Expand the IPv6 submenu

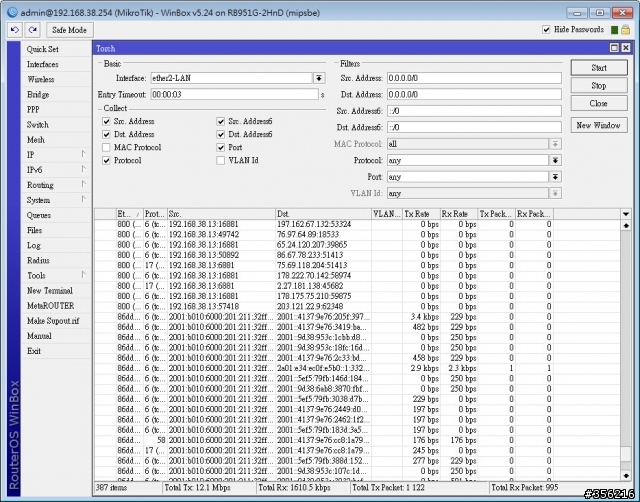[84, 169]
